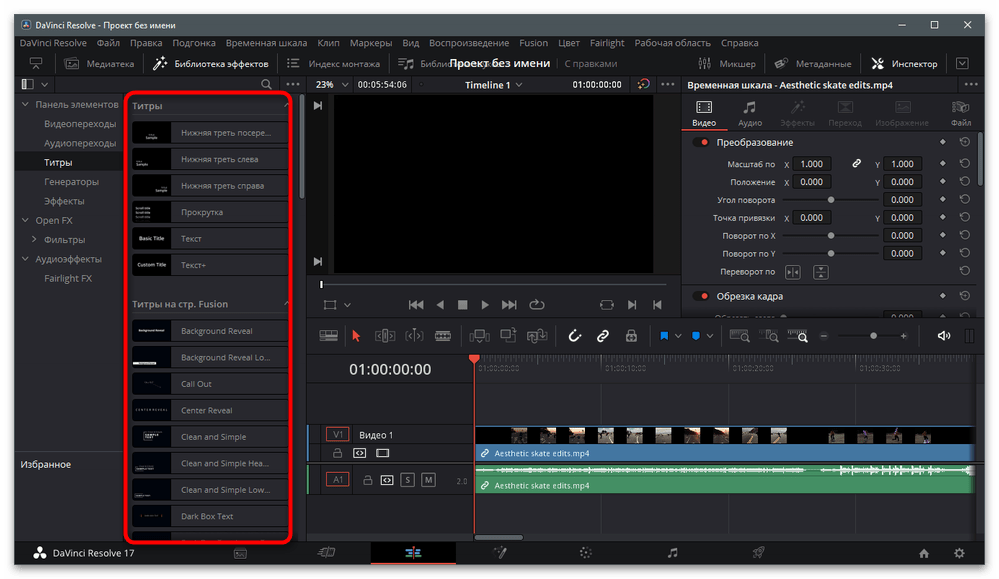This screenshot has height=579, width=999.
Task: Open project settings gear icon
Action: 959,553
